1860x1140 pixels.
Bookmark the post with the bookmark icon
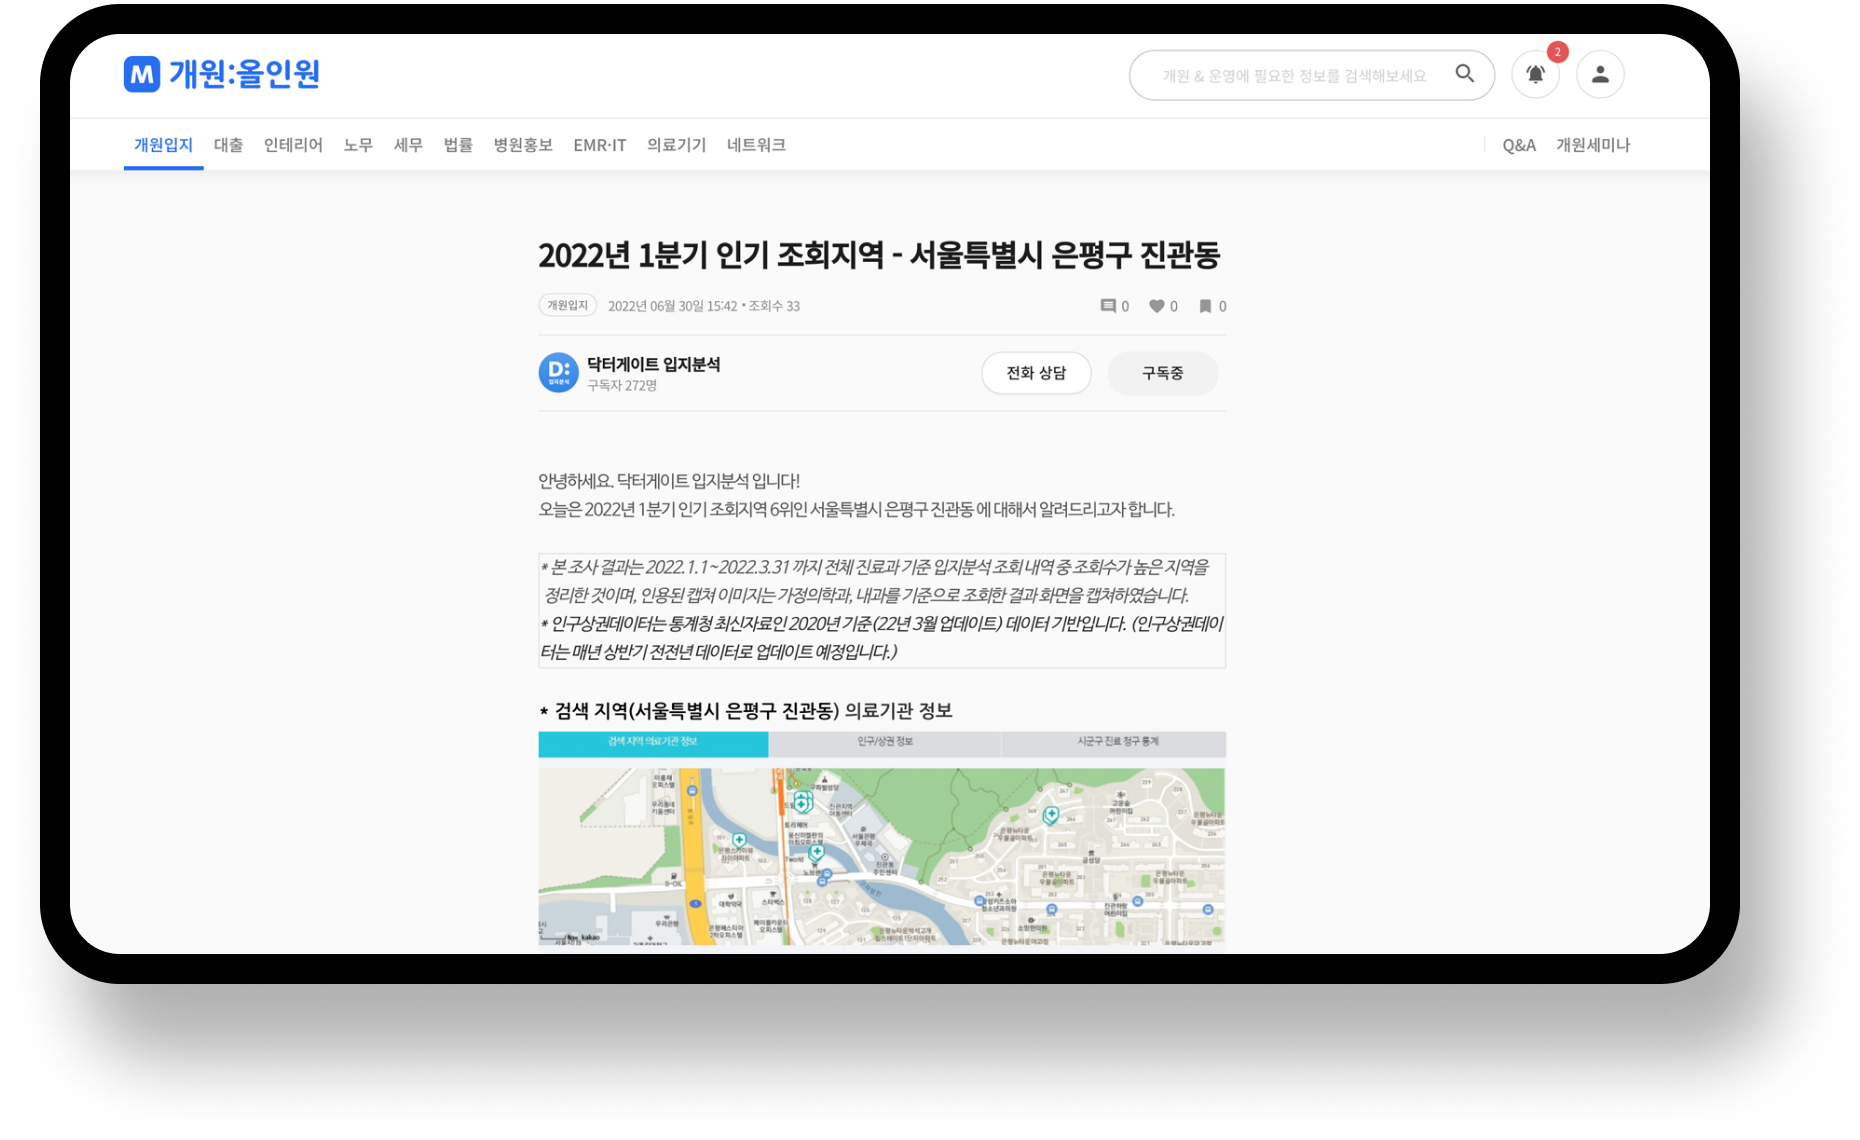1205,306
